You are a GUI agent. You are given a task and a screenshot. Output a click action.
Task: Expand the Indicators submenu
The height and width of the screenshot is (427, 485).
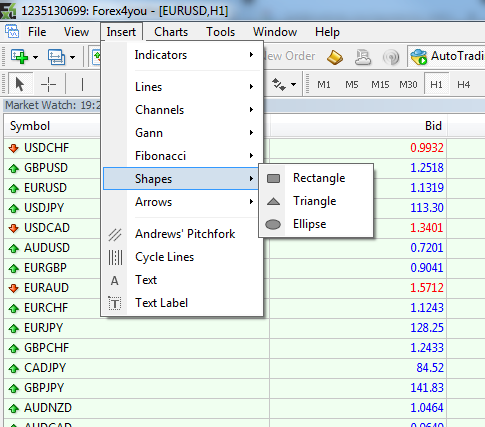point(182,55)
